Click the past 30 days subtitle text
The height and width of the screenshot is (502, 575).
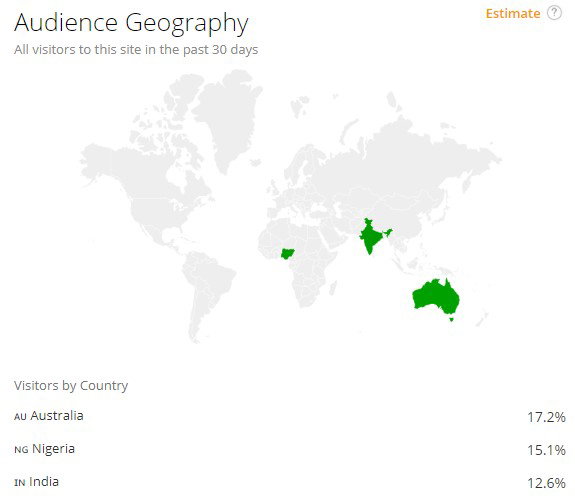pos(220,50)
